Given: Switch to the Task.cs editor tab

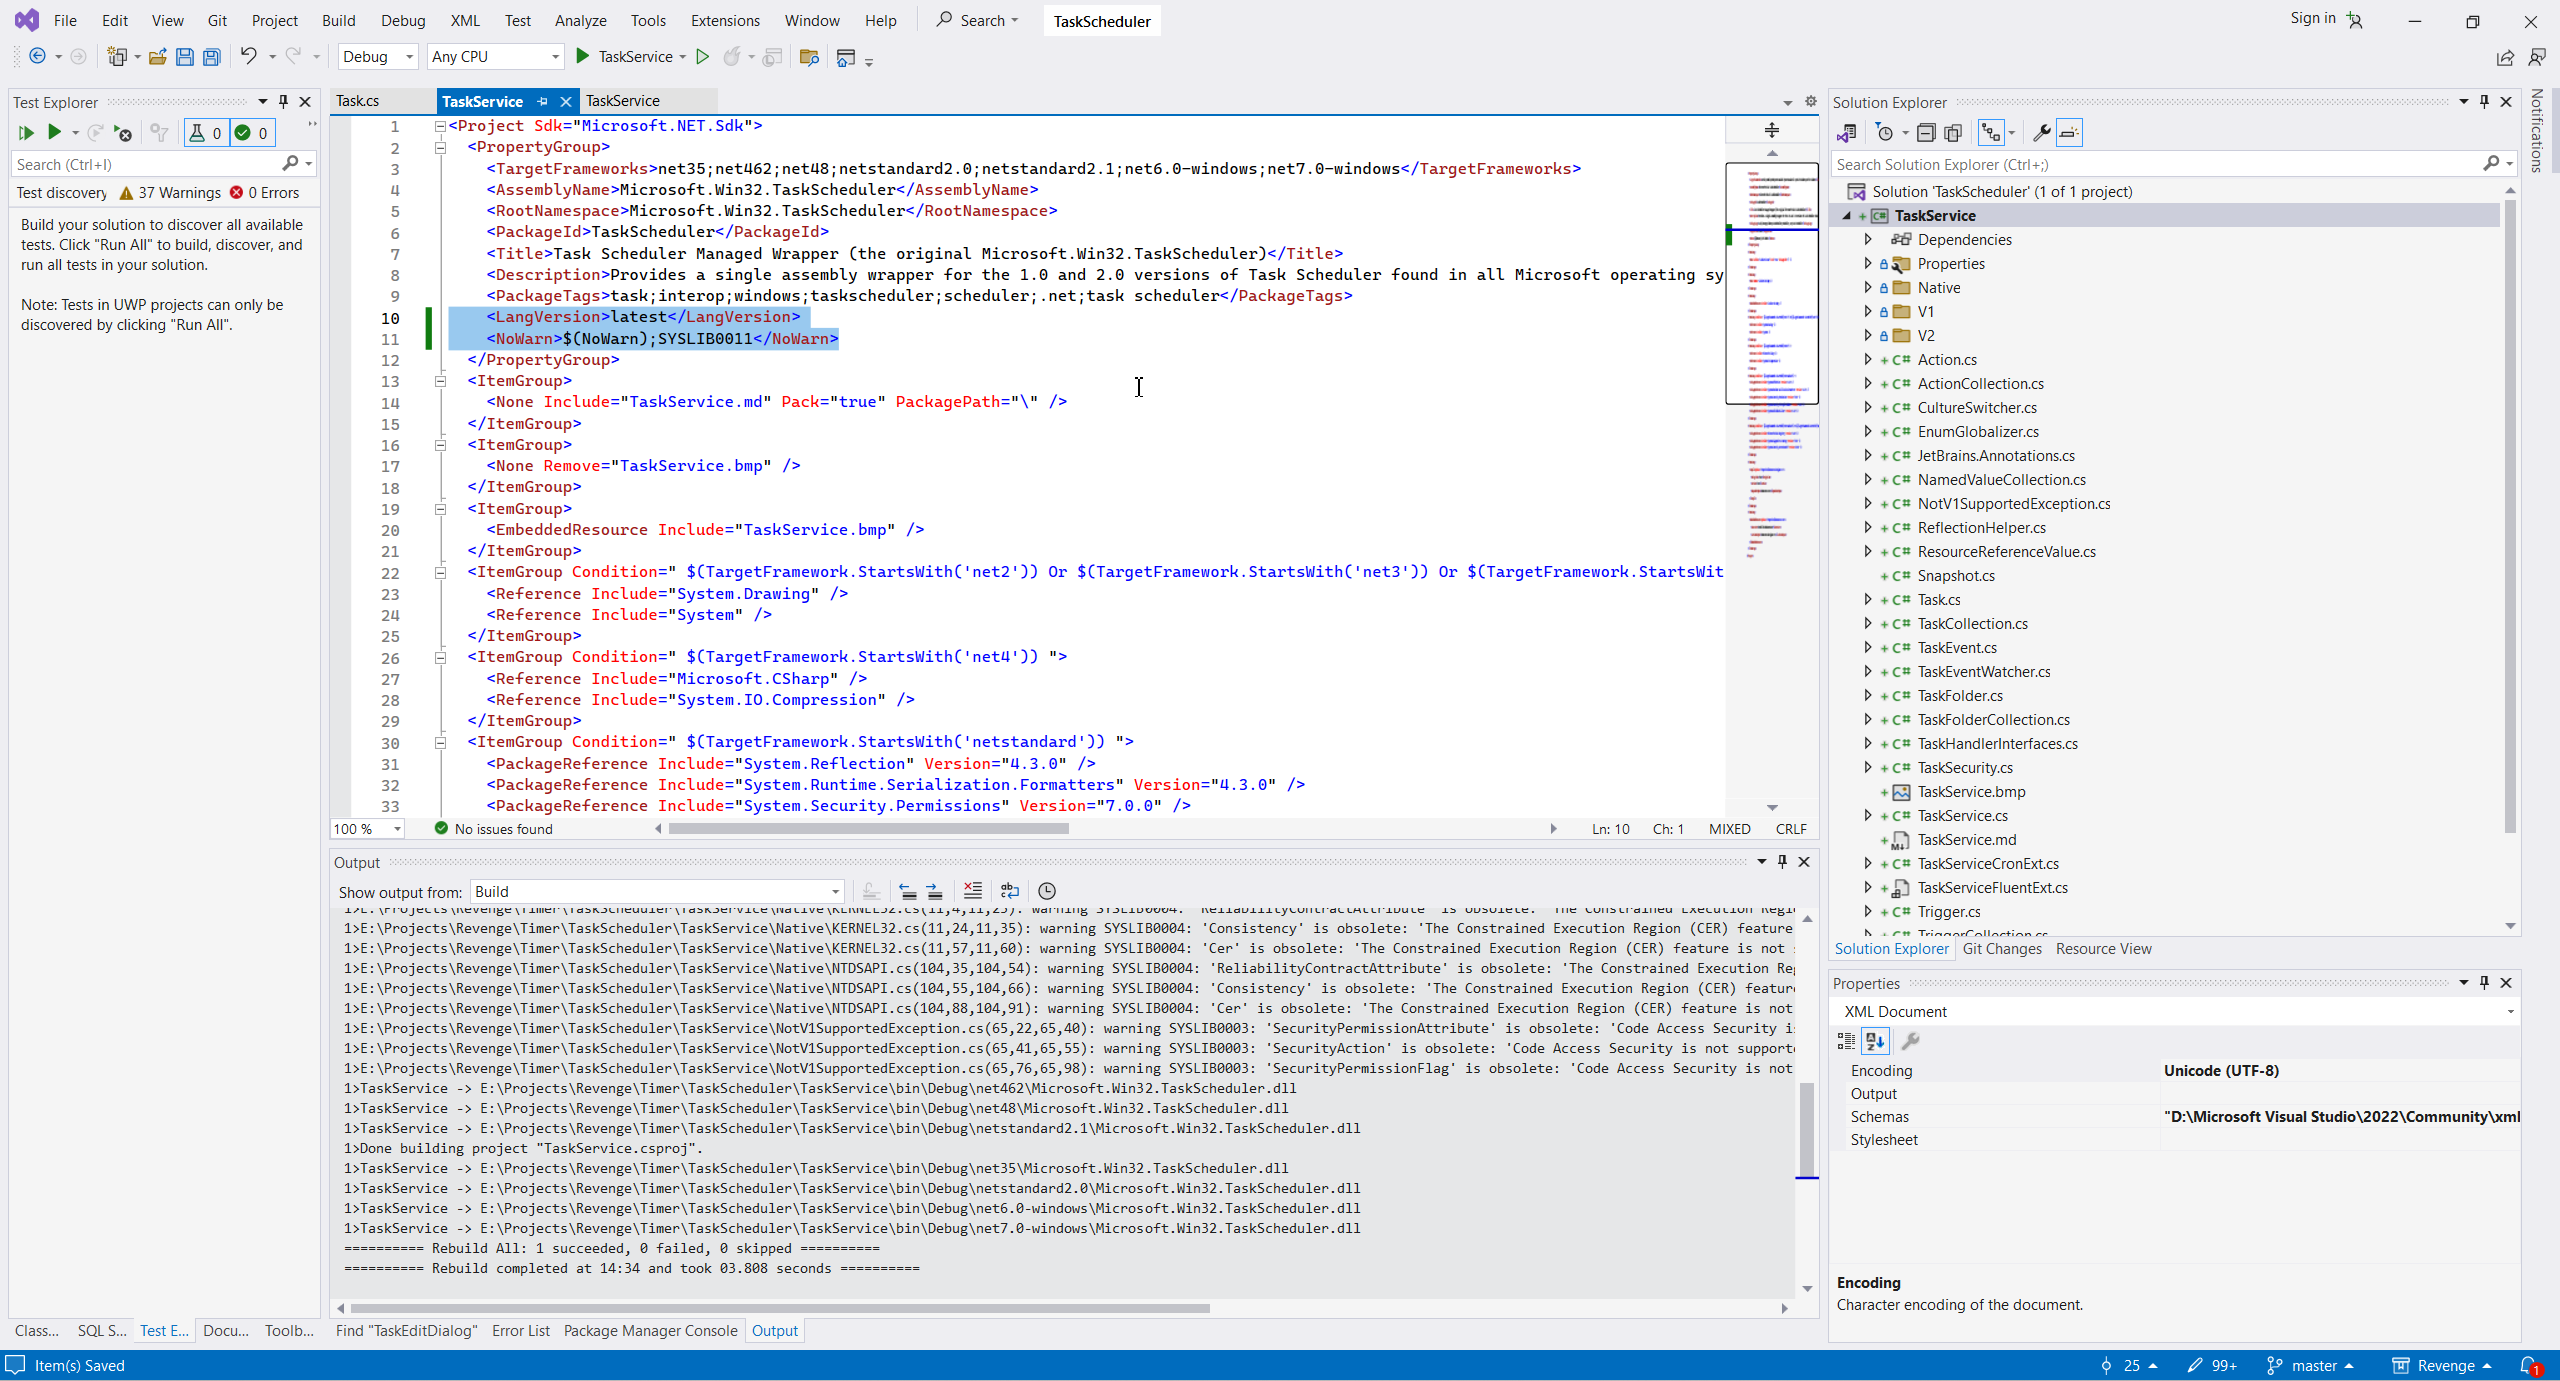Looking at the screenshot, I should click(x=358, y=101).
